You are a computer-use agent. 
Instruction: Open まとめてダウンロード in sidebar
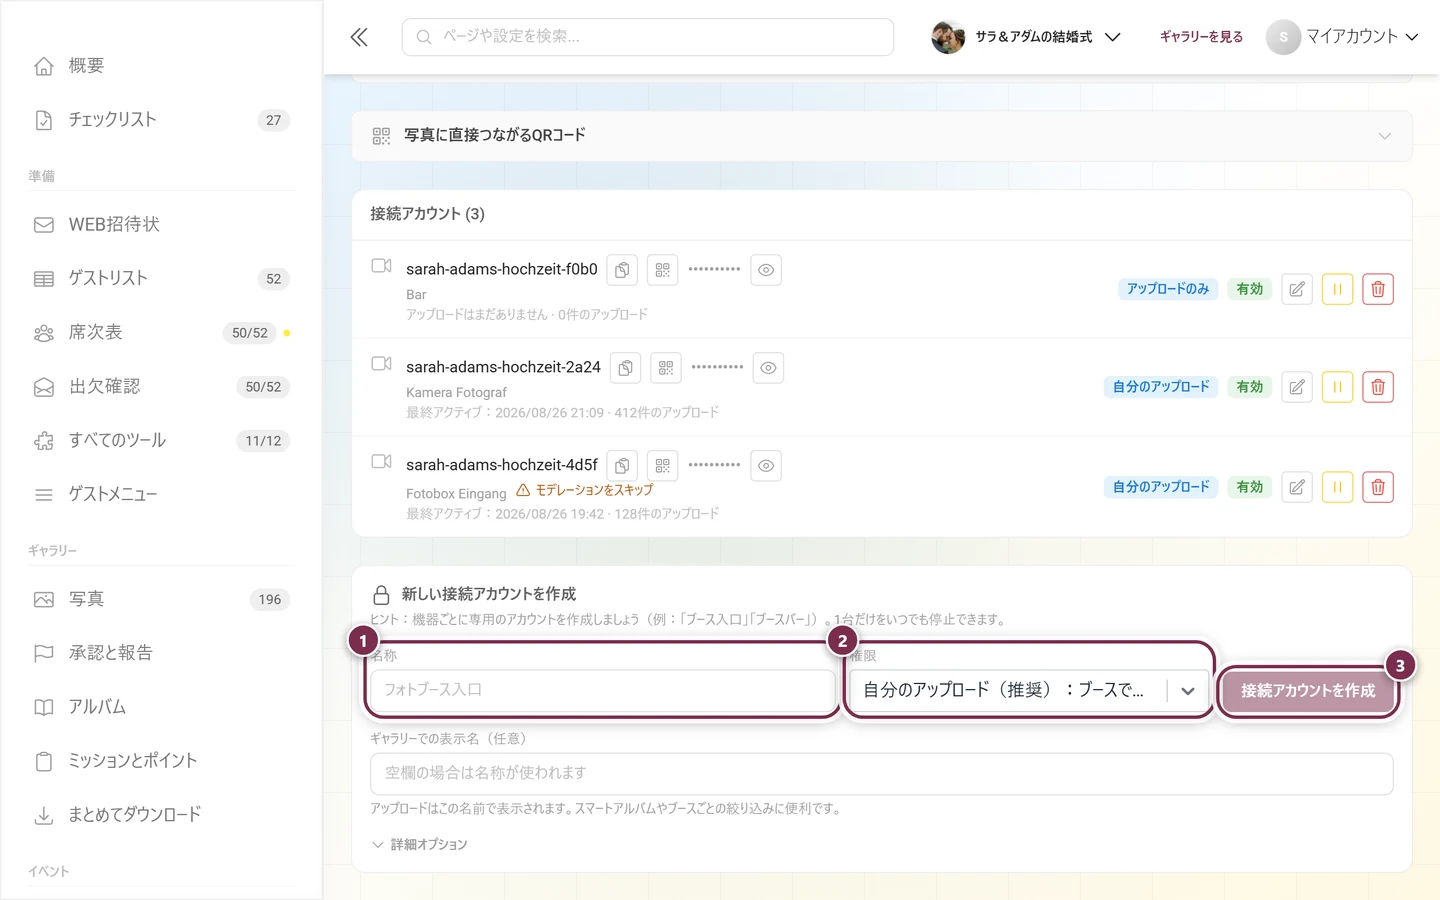point(162,815)
